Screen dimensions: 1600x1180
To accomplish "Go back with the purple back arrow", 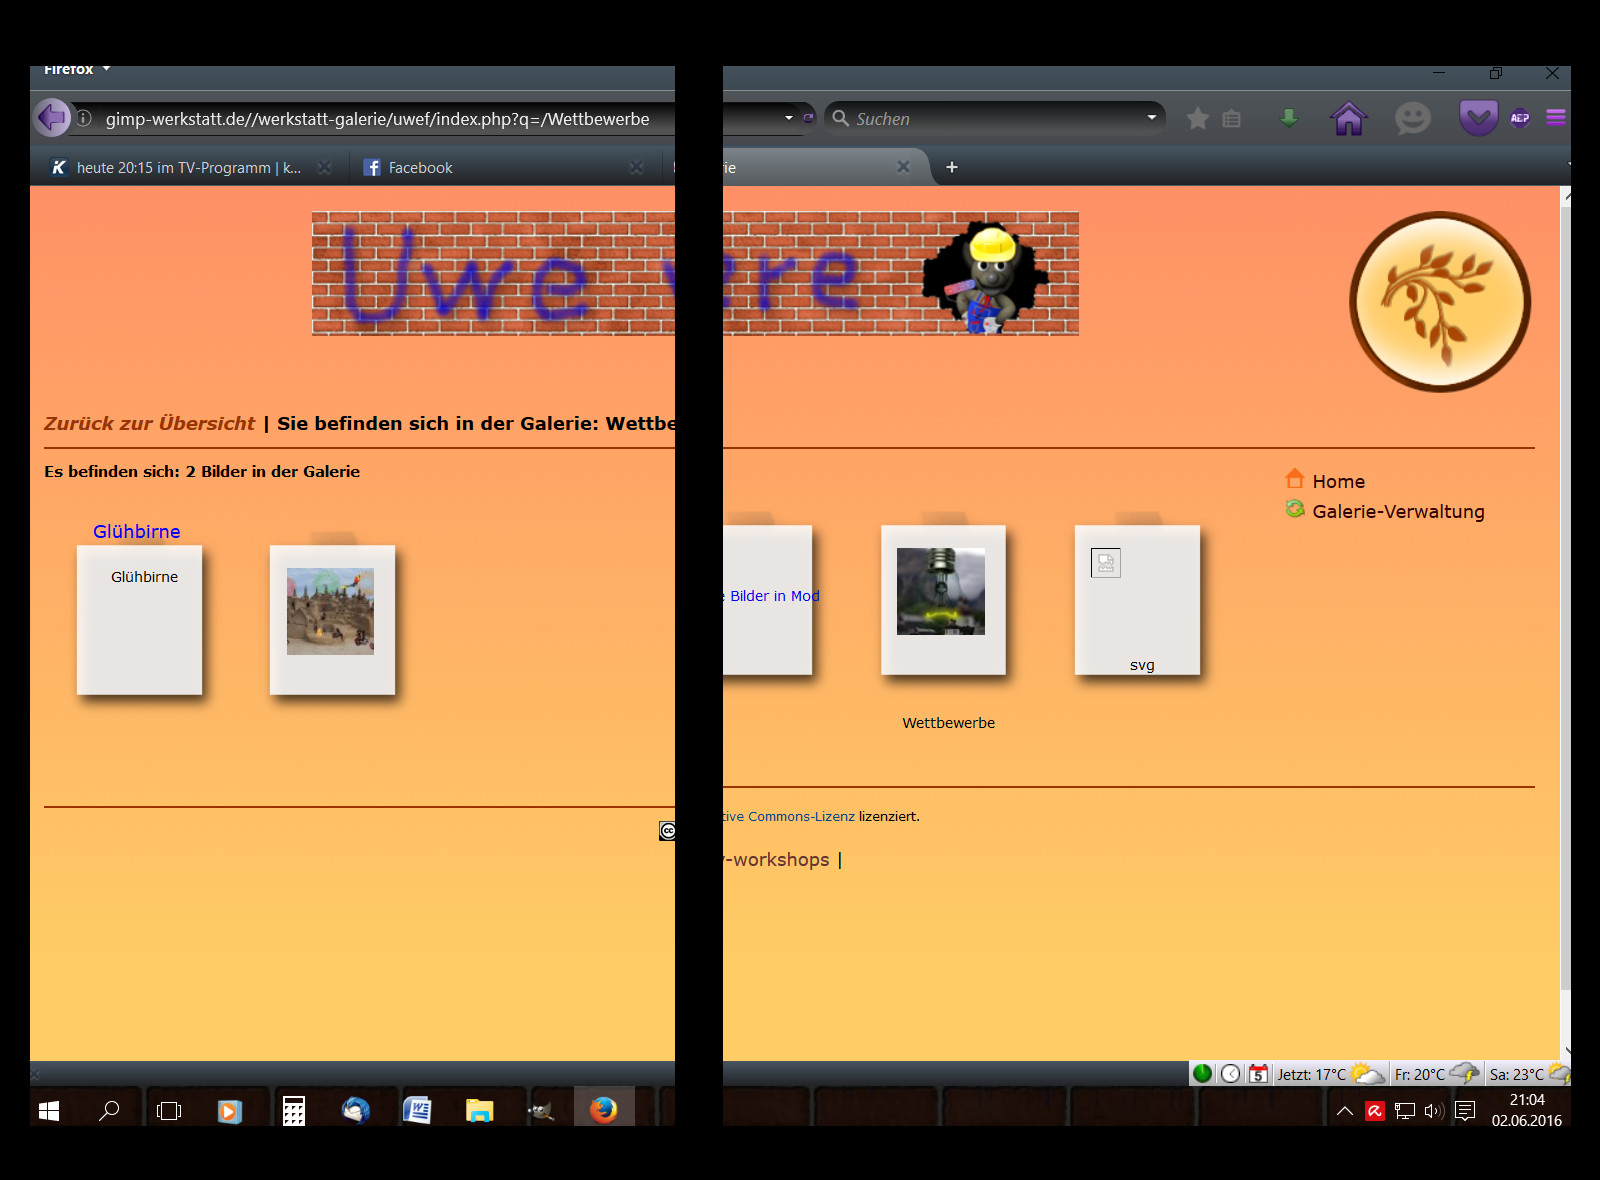I will 52,118.
